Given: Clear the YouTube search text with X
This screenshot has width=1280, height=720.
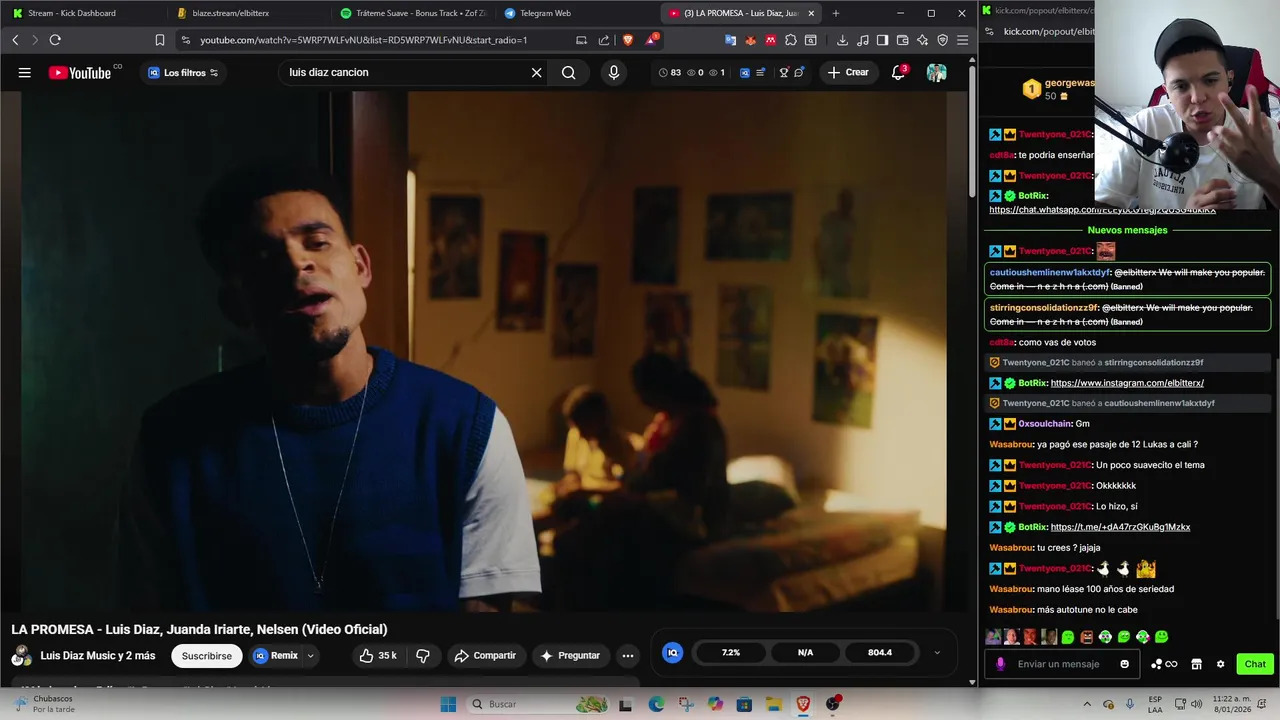Looking at the screenshot, I should pos(536,72).
